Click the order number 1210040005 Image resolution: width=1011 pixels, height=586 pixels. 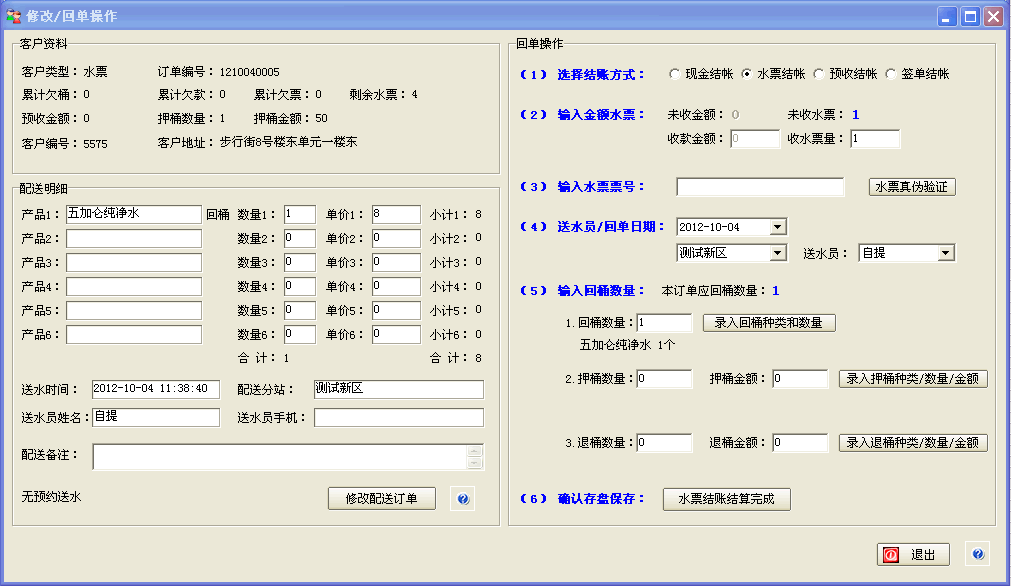(x=250, y=72)
